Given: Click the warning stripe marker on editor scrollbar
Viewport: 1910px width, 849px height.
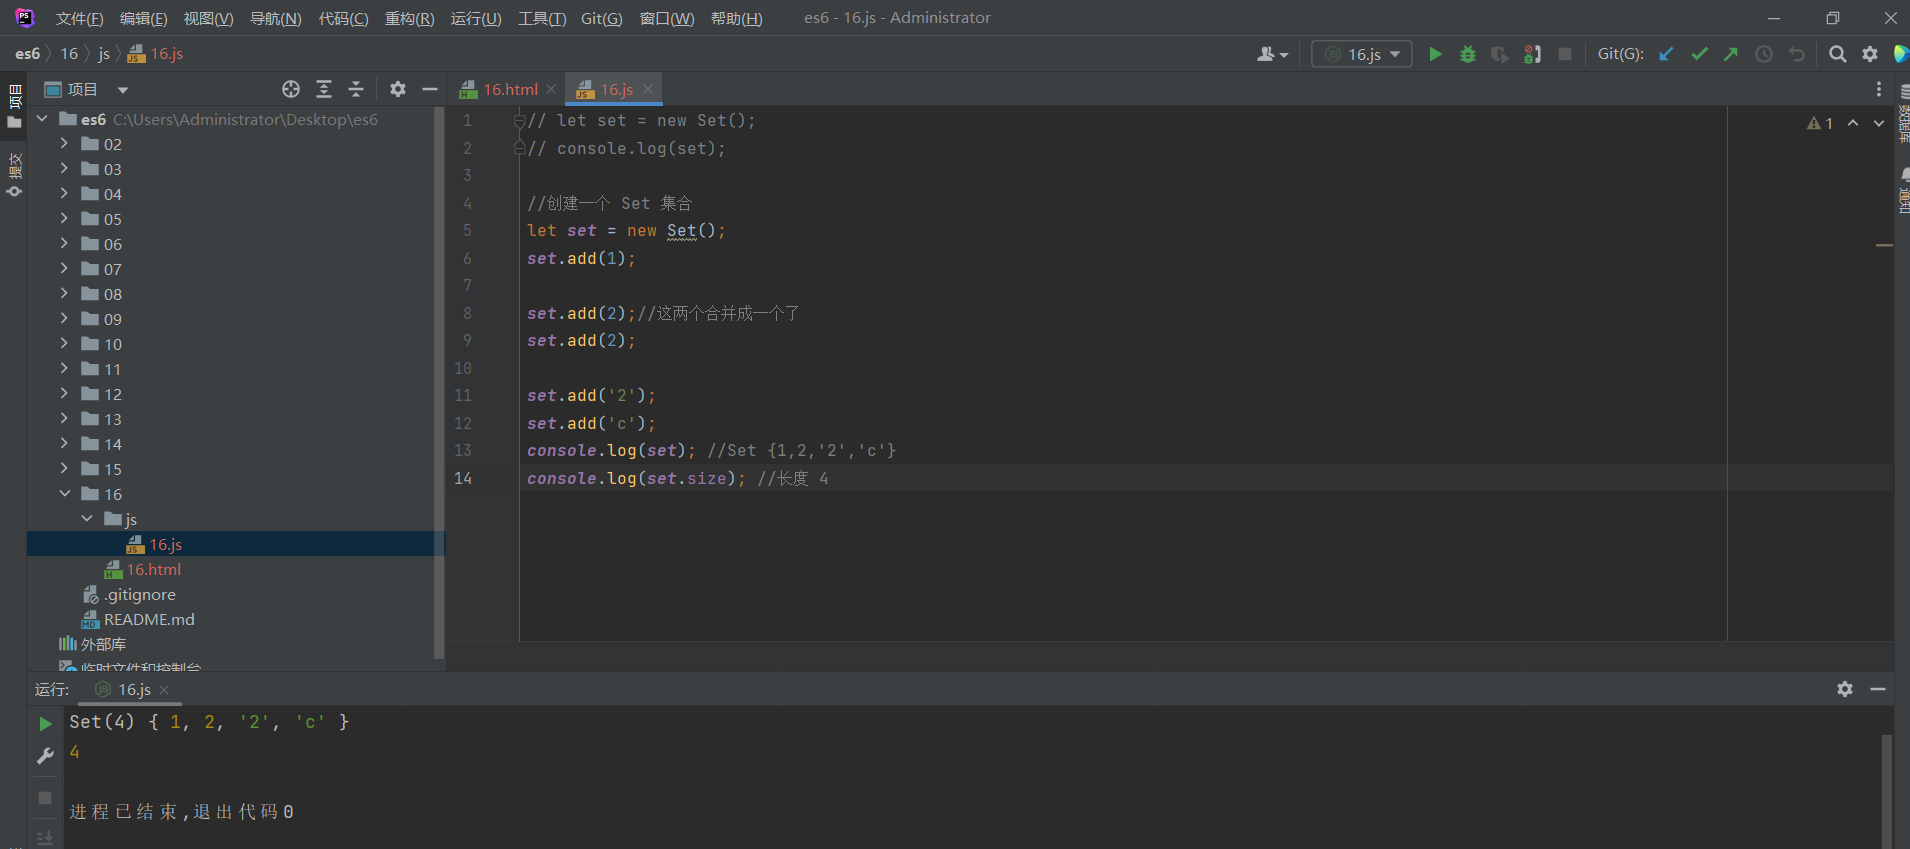Looking at the screenshot, I should pyautogui.click(x=1884, y=245).
